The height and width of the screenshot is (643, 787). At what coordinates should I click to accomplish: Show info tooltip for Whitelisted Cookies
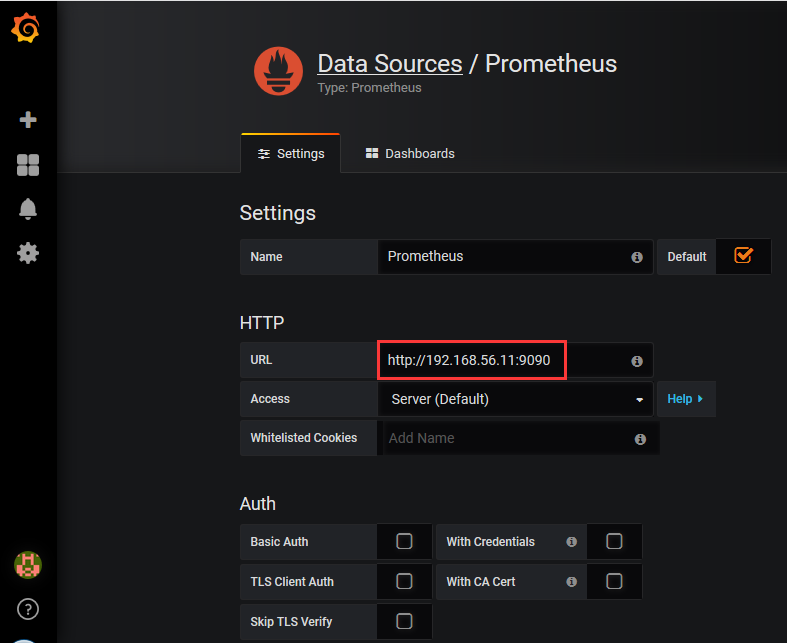pos(640,439)
